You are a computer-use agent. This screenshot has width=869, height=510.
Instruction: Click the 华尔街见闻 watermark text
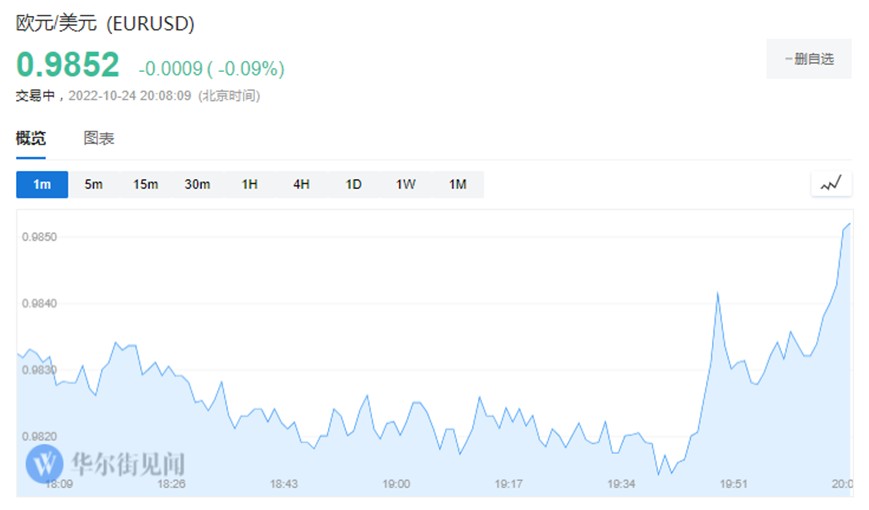[127, 463]
